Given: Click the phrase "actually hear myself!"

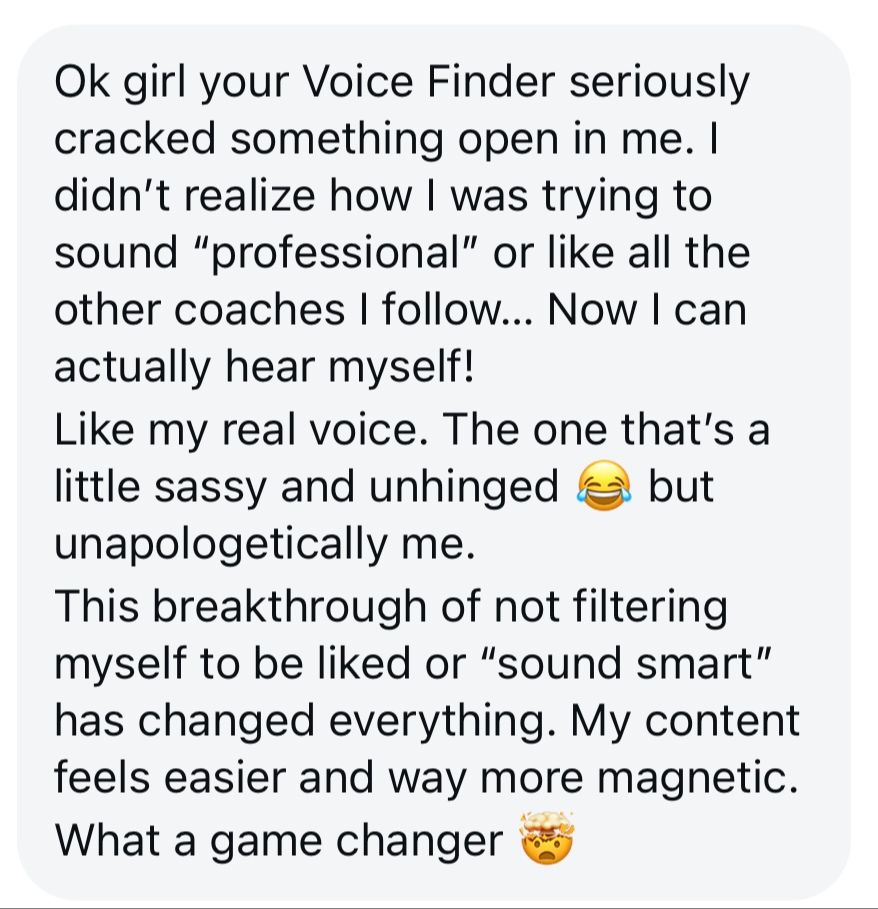Looking at the screenshot, I should click(x=264, y=368).
